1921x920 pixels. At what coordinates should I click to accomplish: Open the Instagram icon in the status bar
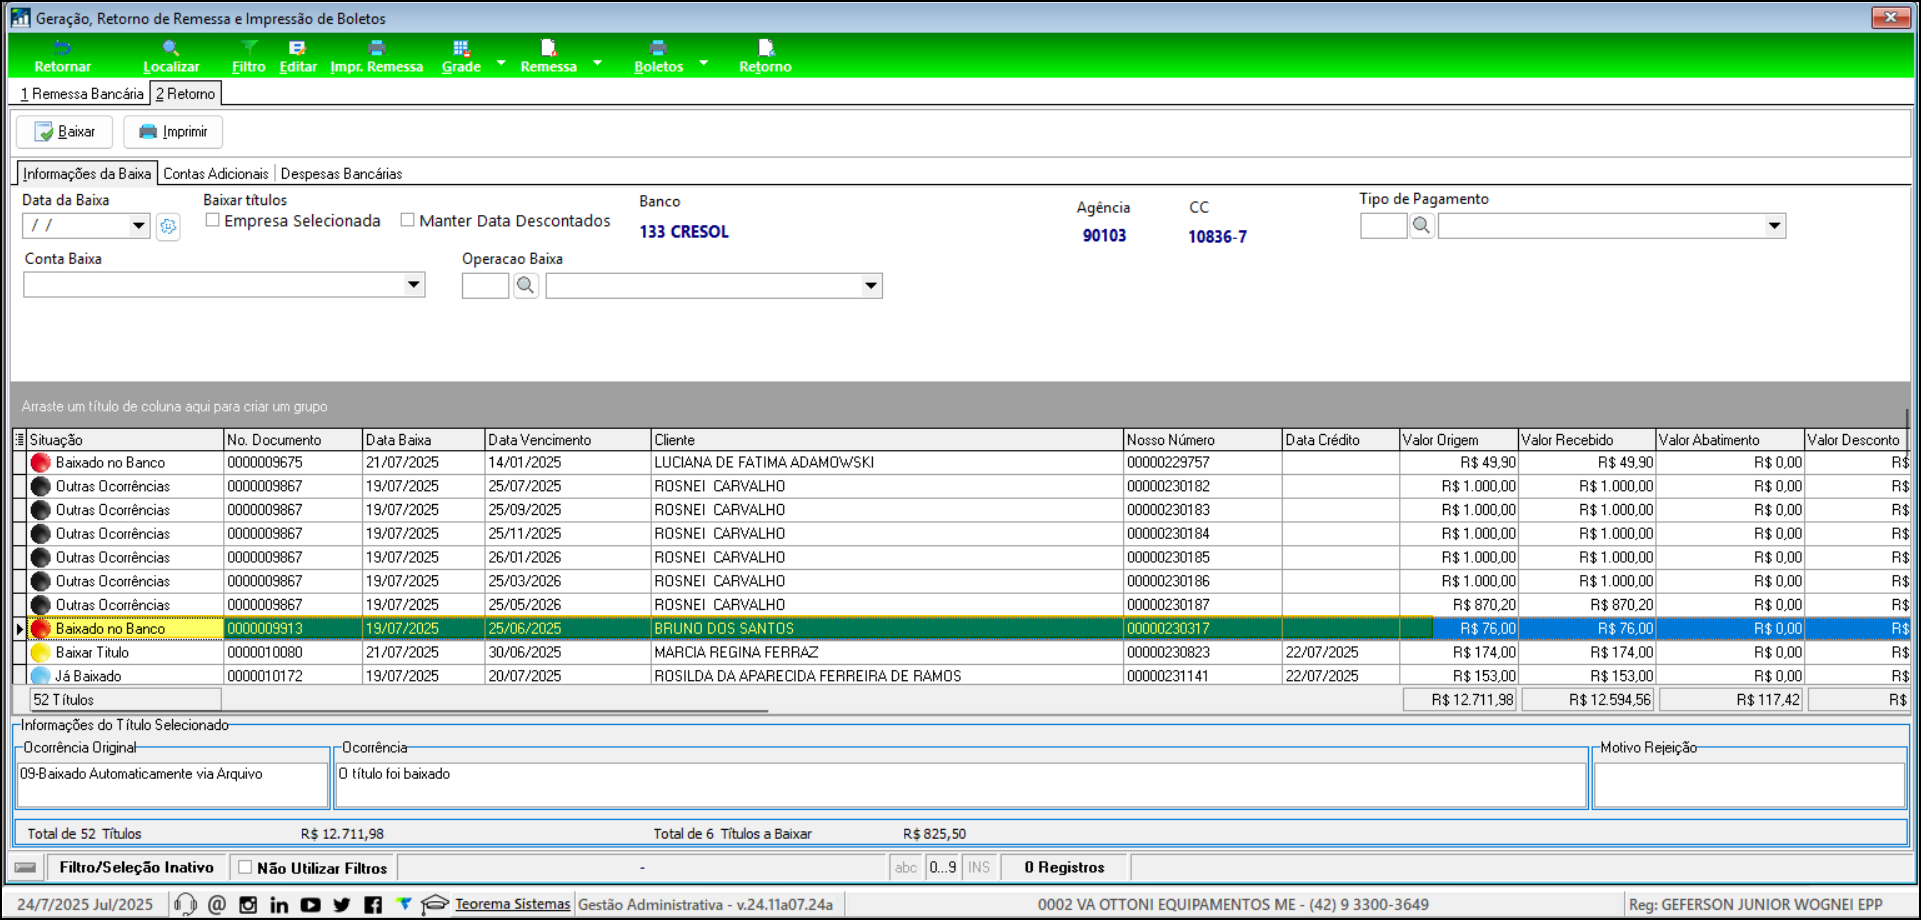click(248, 904)
